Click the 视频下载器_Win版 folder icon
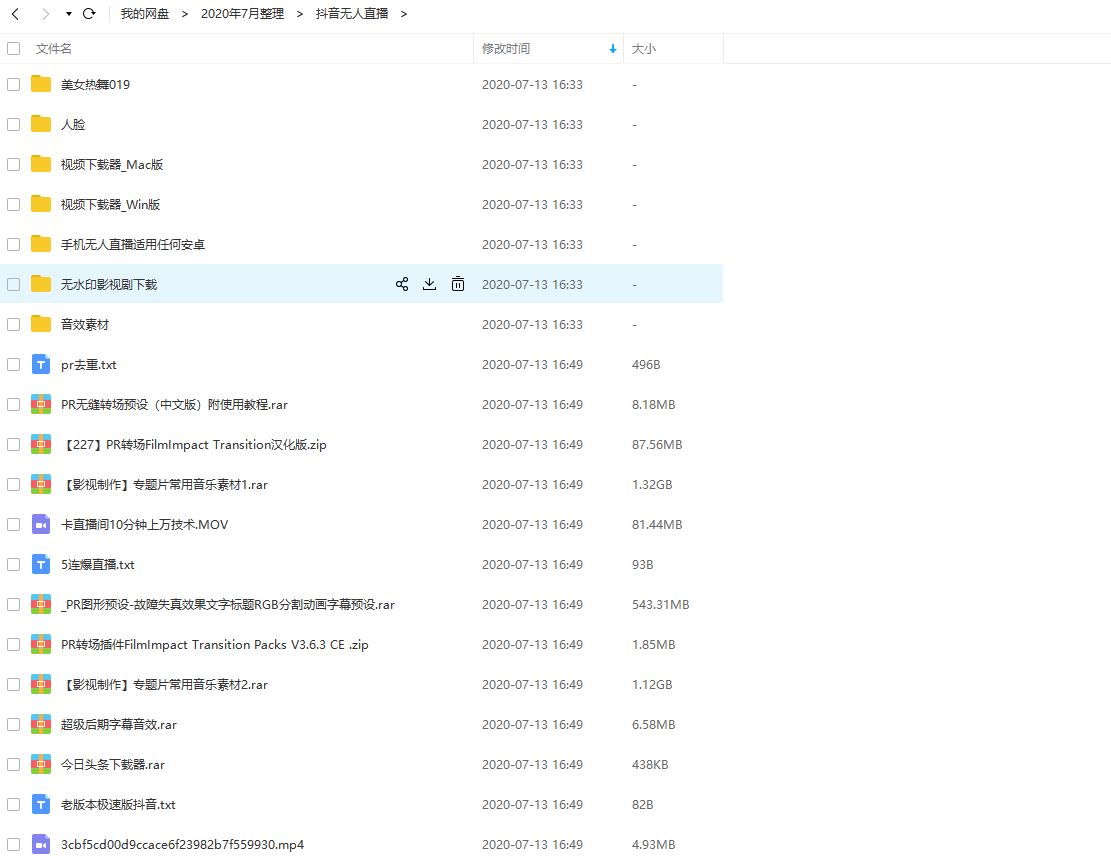 41,204
